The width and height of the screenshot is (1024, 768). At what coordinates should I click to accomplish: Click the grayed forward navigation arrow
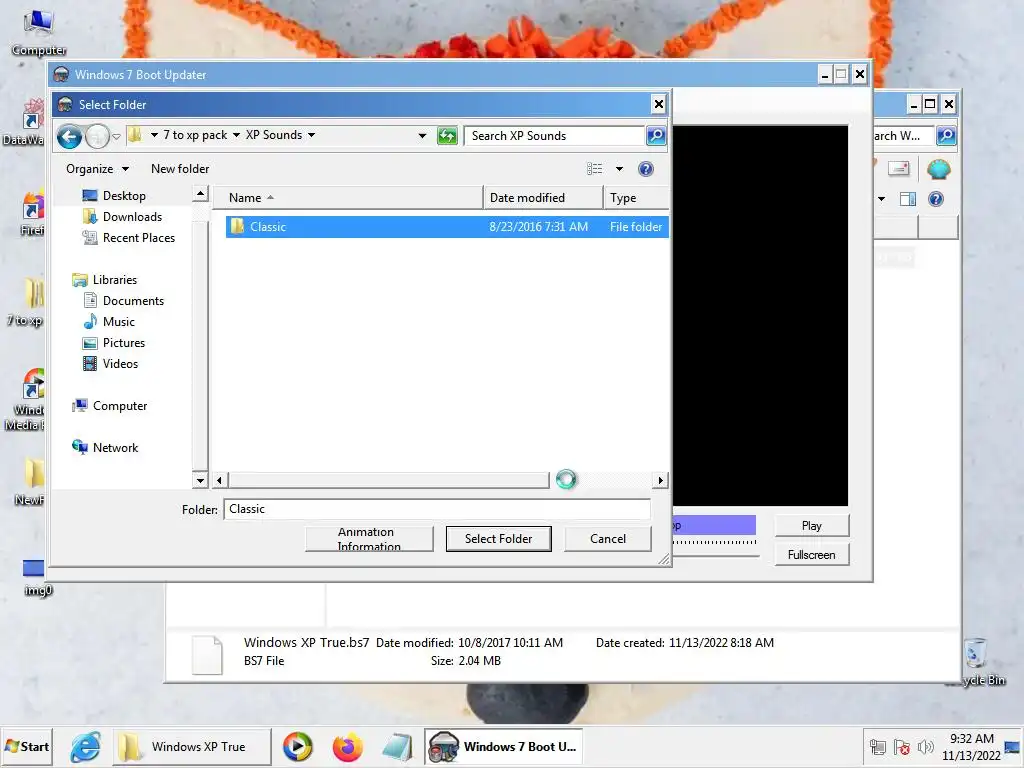pos(97,136)
